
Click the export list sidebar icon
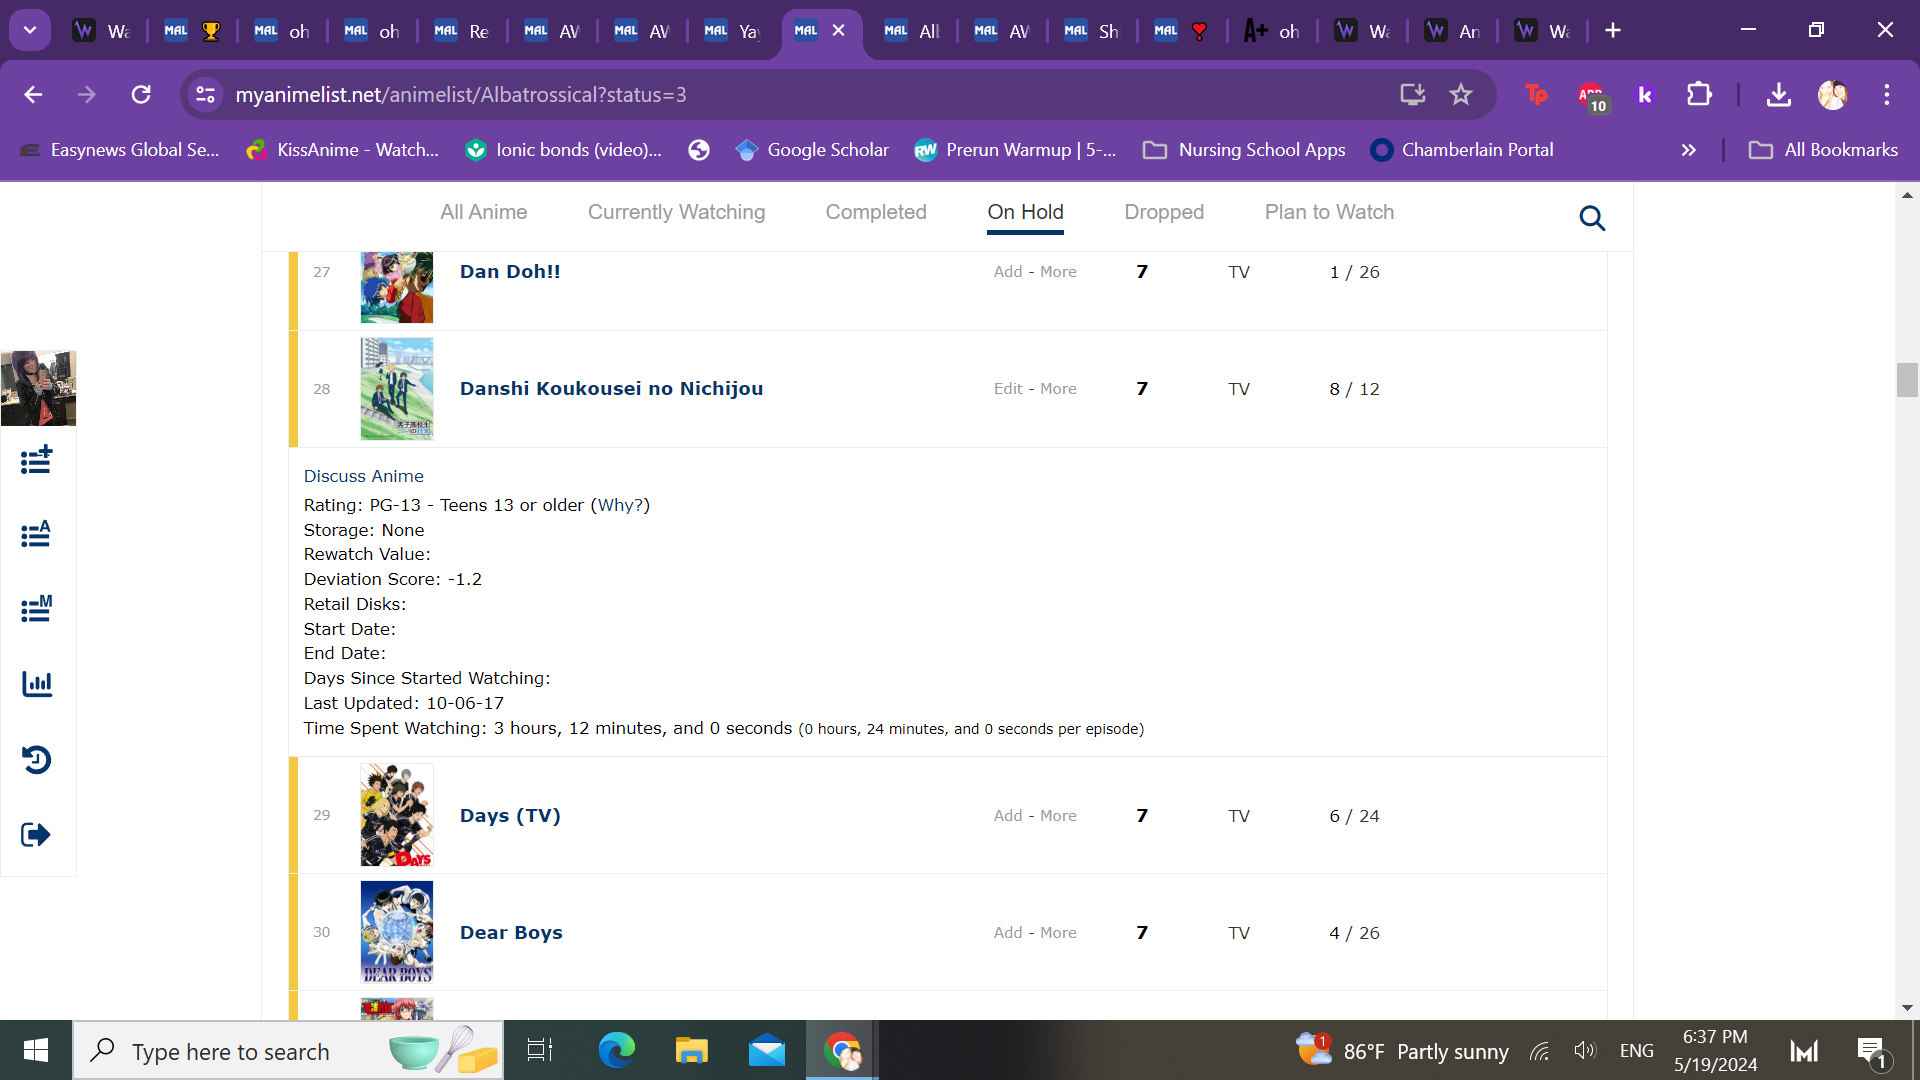click(36, 834)
